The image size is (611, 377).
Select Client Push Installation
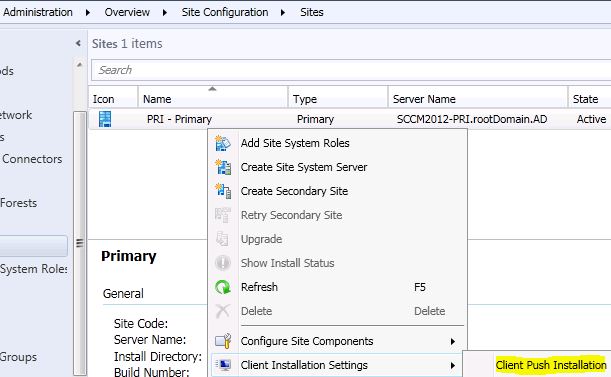click(551, 365)
